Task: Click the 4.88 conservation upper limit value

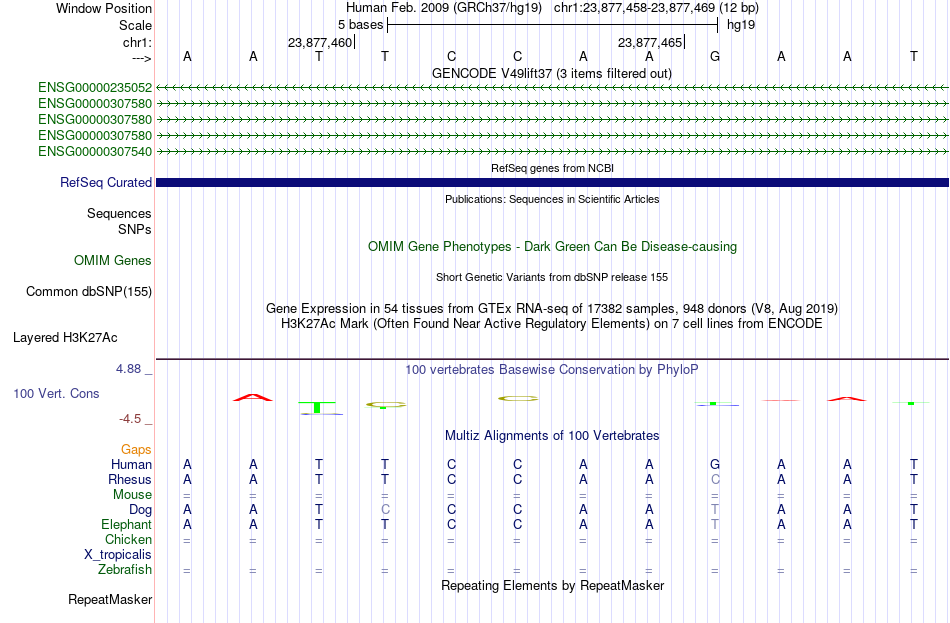Action: coord(128,369)
